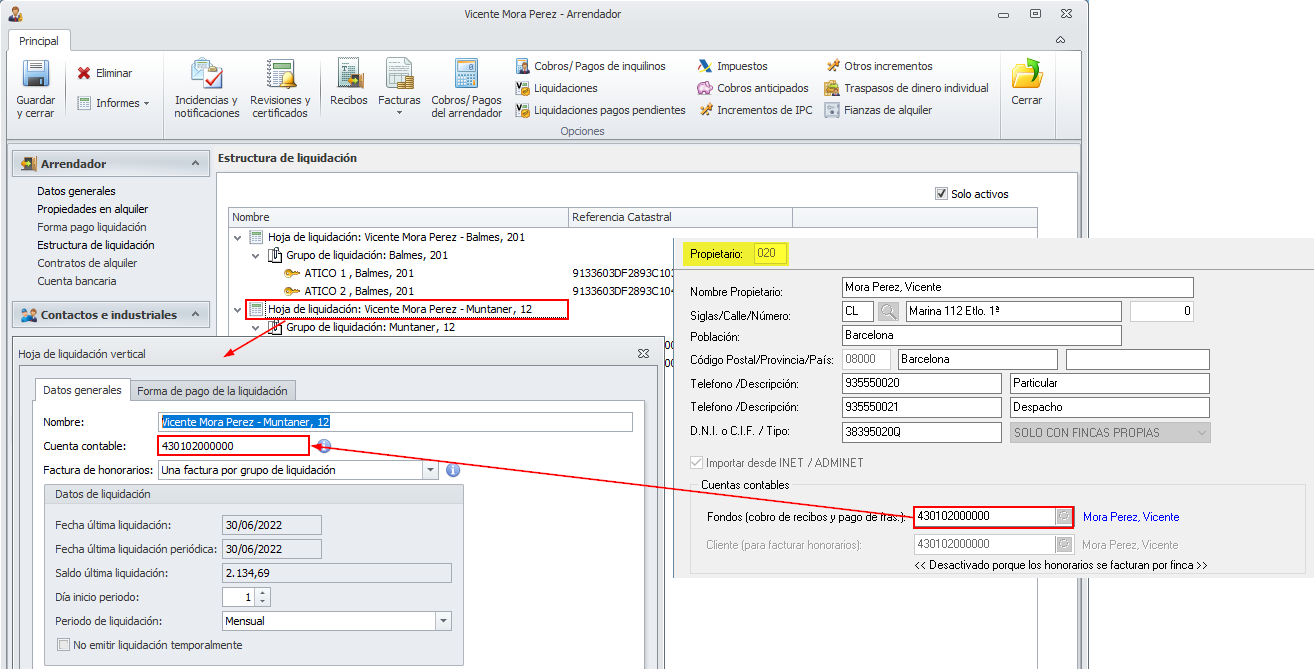Click Fondos account field 430102000000

pos(984,516)
